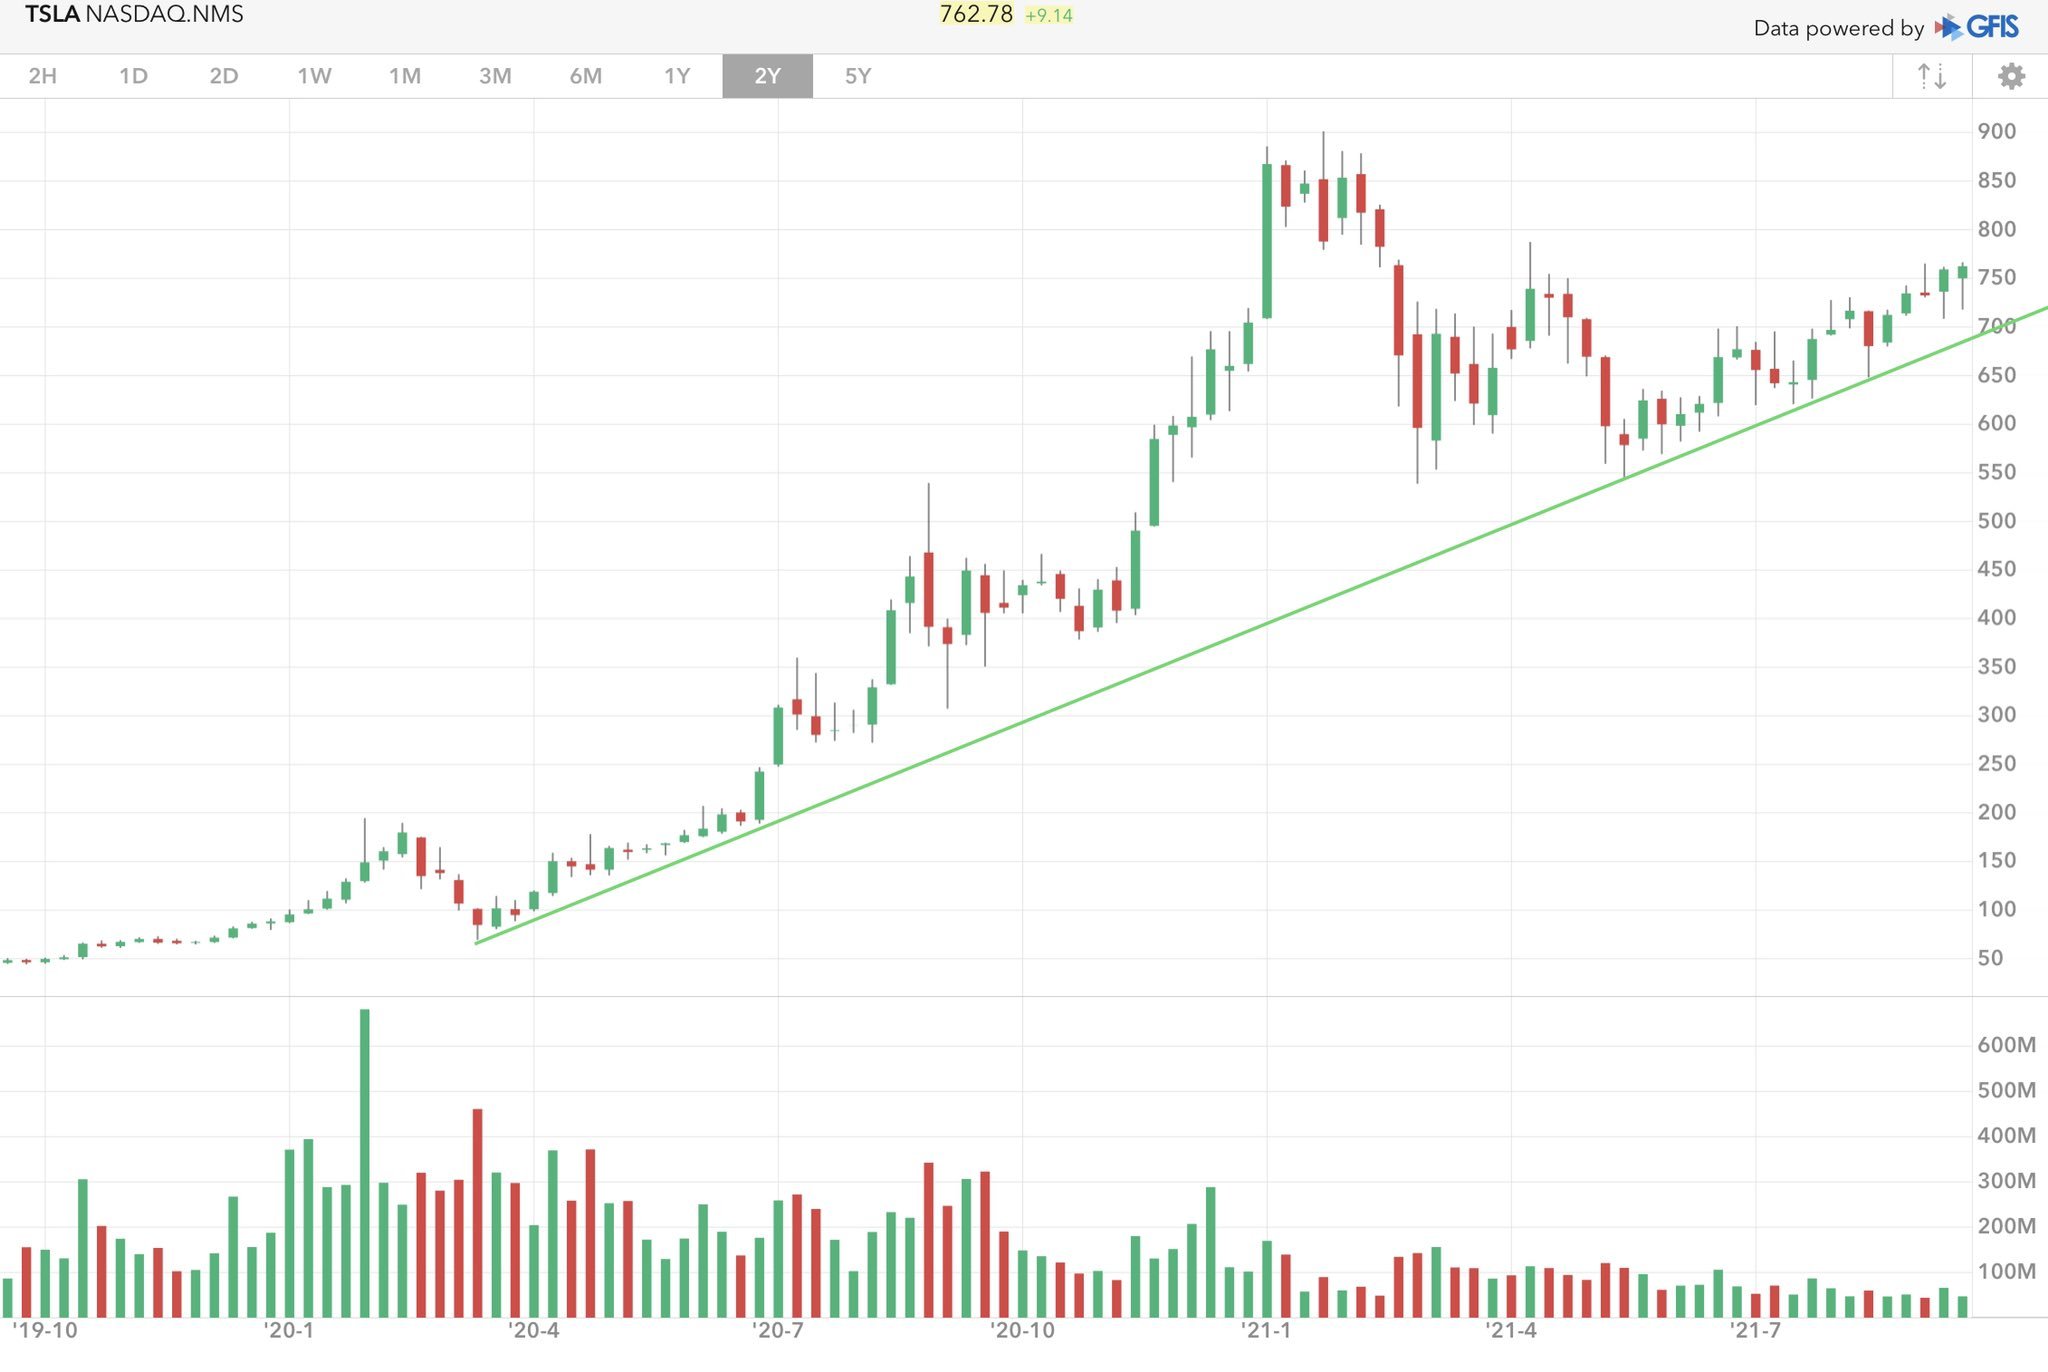Select the 6M range tab
This screenshot has width=2048, height=1372.
tap(586, 76)
